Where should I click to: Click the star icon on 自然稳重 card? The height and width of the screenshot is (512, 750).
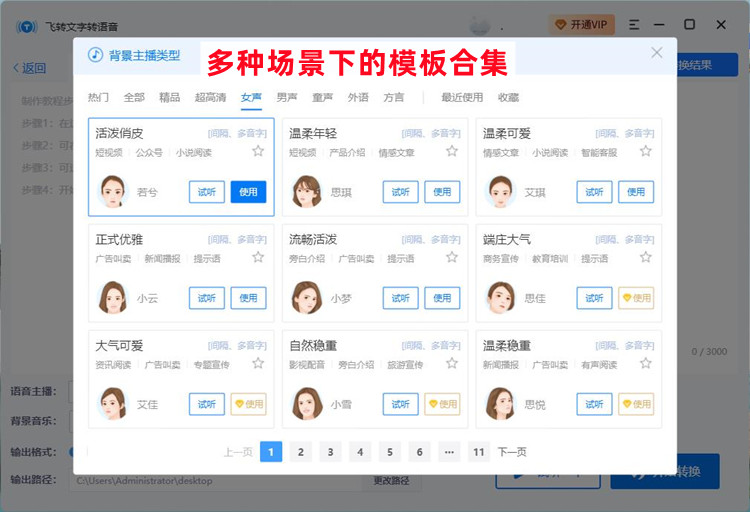click(452, 363)
